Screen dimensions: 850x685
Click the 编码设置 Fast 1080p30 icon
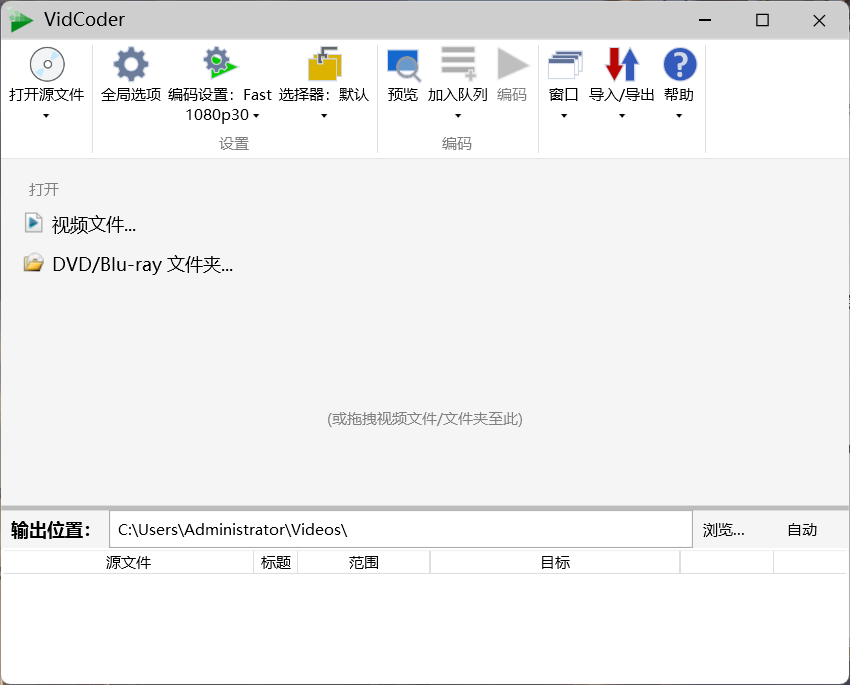coord(220,63)
